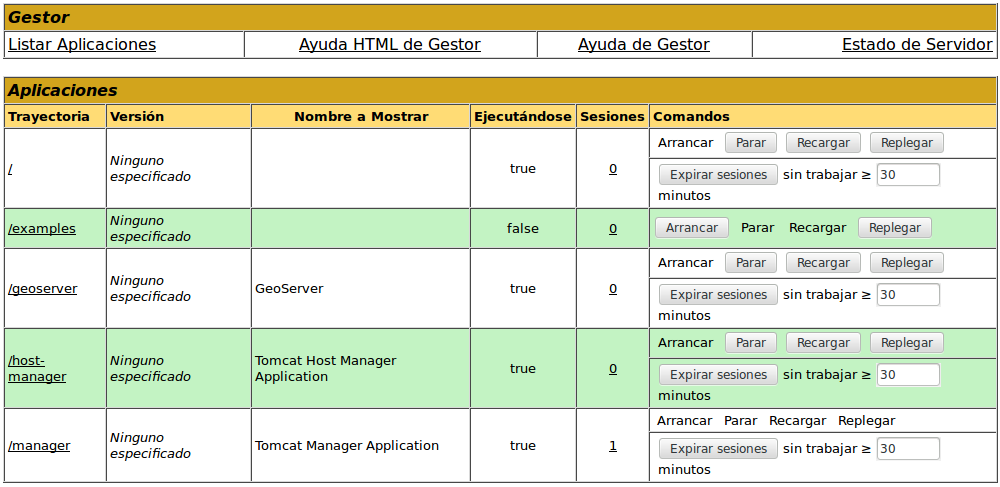Stop the /geoserver app with Parar
This screenshot has width=1000, height=487.
pyautogui.click(x=750, y=263)
